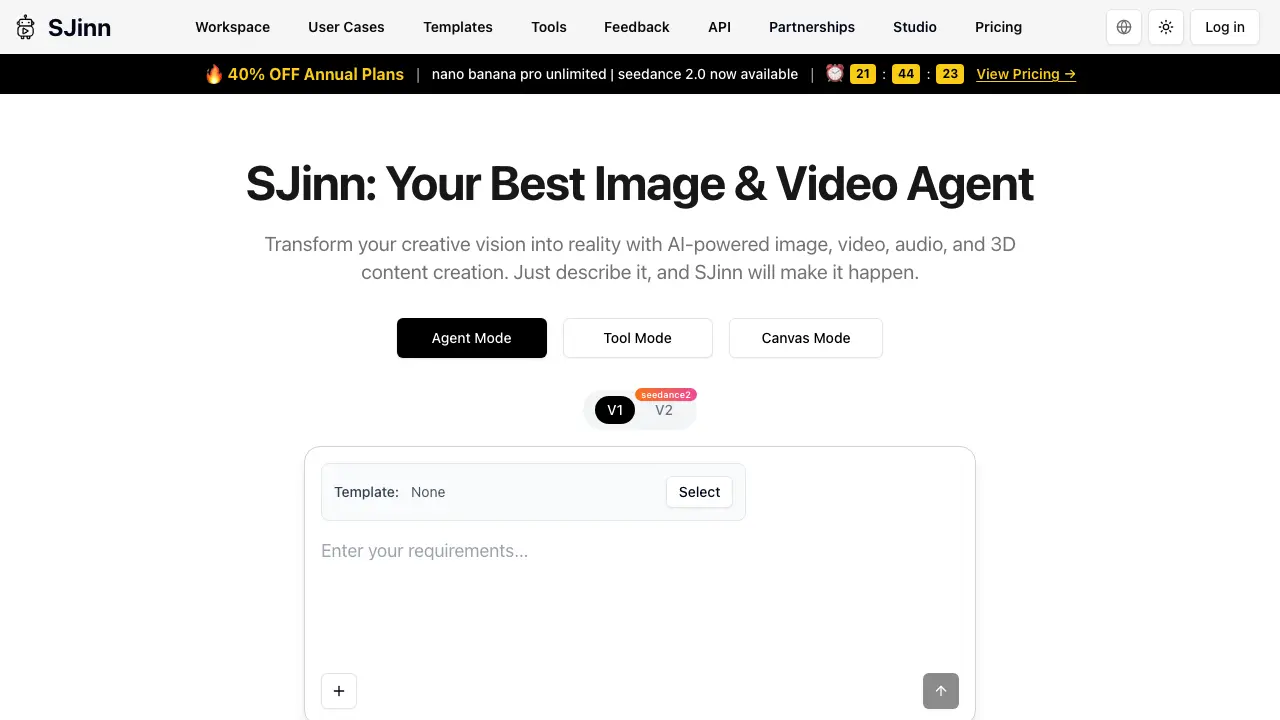Open Studio from the navigation bar
Screen dimensions: 1280x720
click(915, 27)
